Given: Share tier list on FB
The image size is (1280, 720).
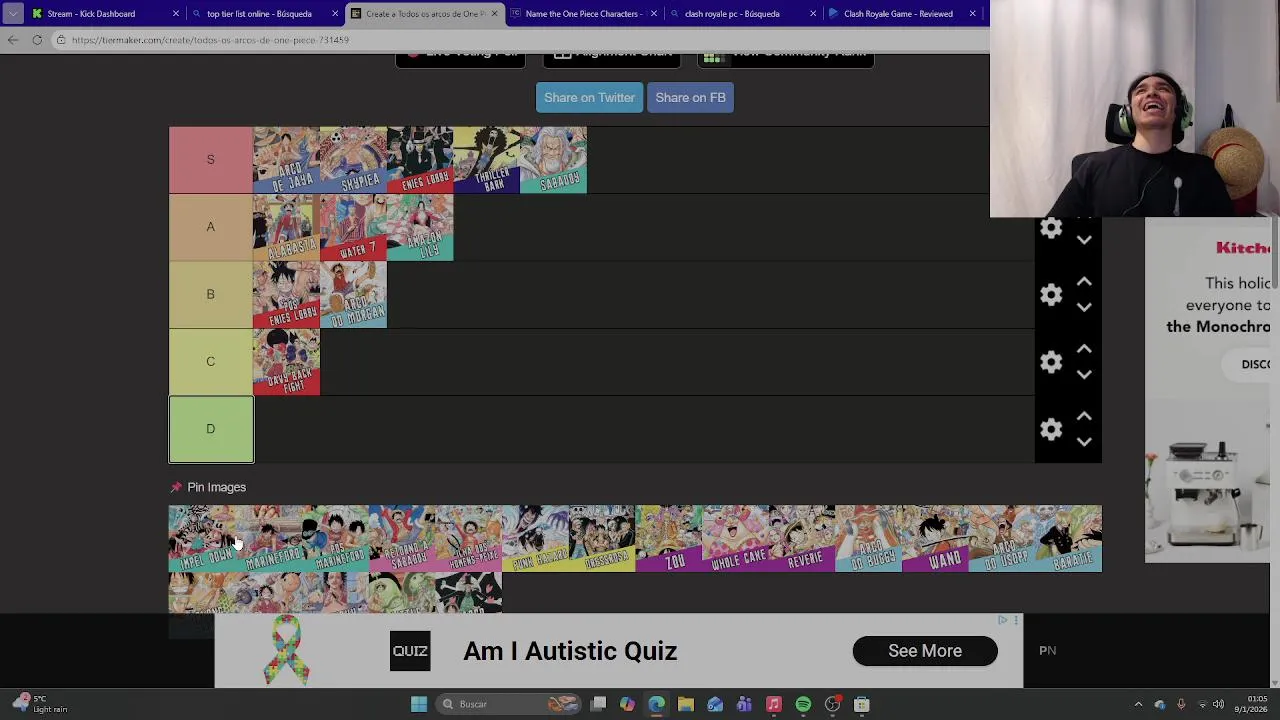Looking at the screenshot, I should point(690,97).
